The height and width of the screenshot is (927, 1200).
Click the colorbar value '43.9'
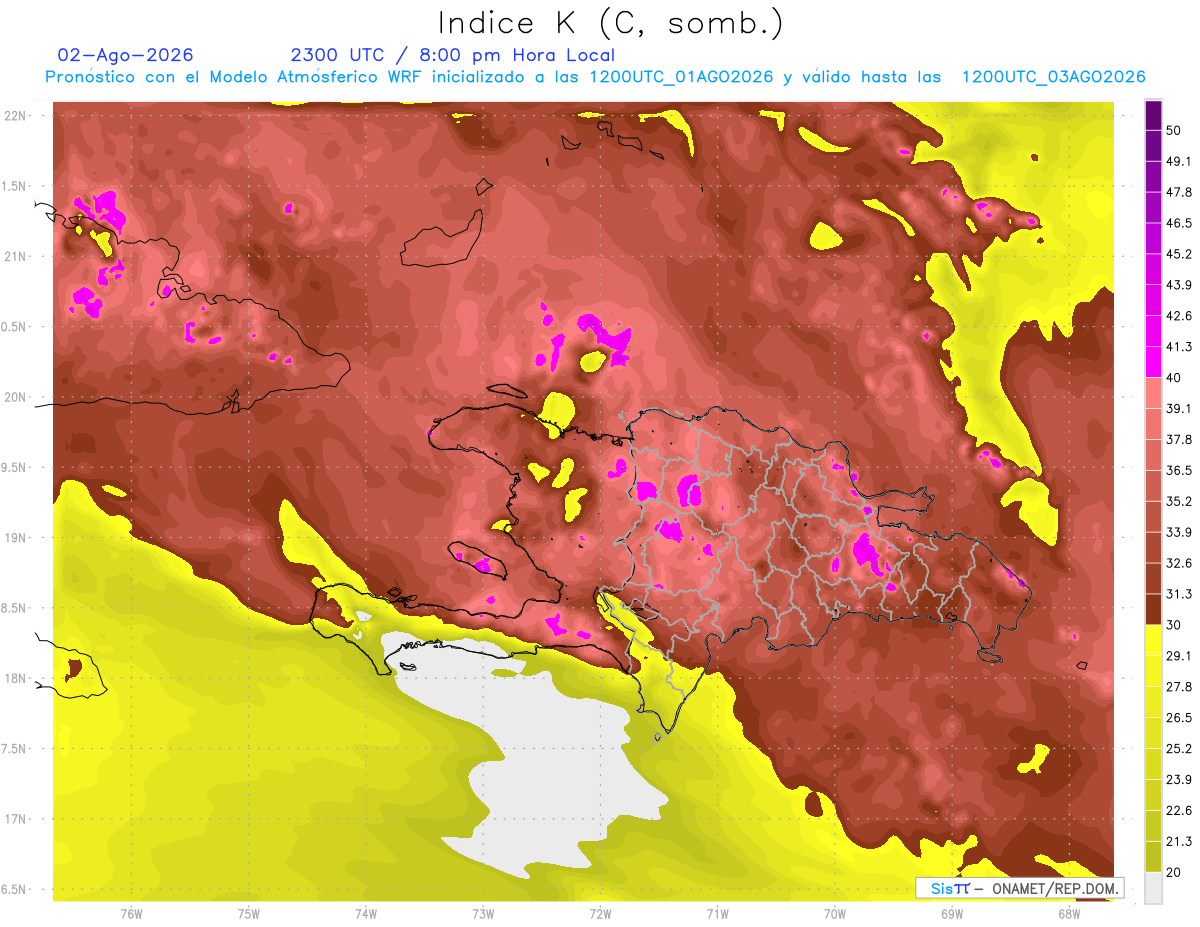pos(1178,285)
